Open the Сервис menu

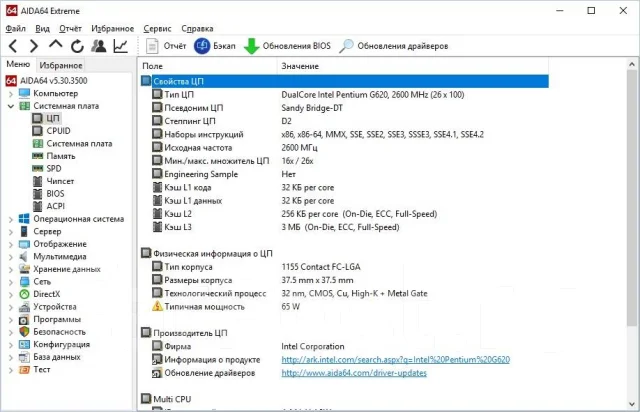157,29
